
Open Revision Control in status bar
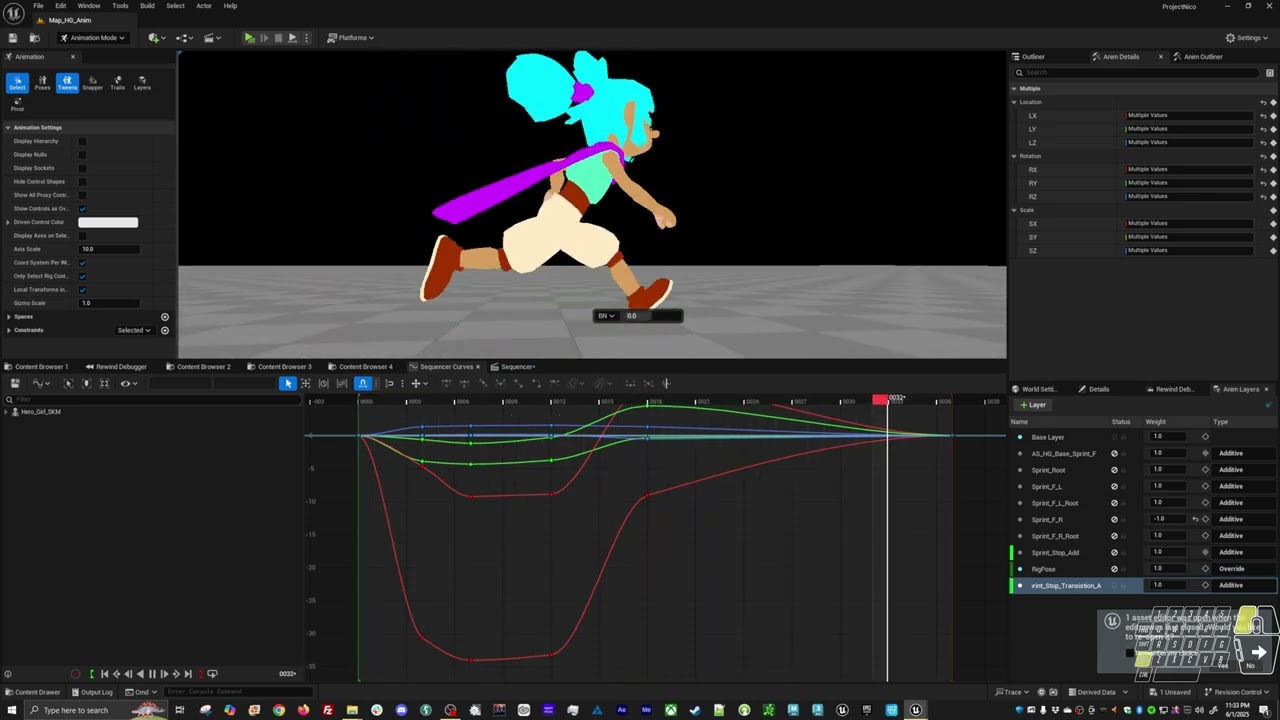(1238, 692)
